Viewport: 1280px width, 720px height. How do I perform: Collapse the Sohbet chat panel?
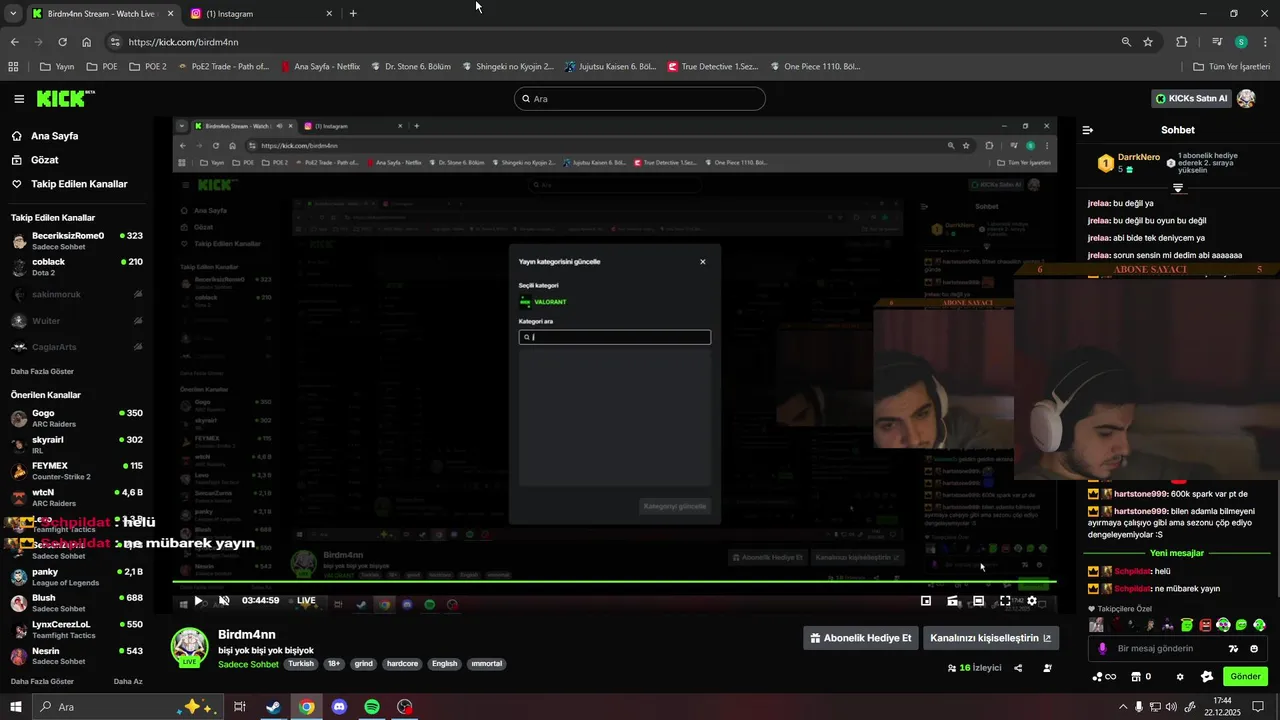[x=1088, y=130]
